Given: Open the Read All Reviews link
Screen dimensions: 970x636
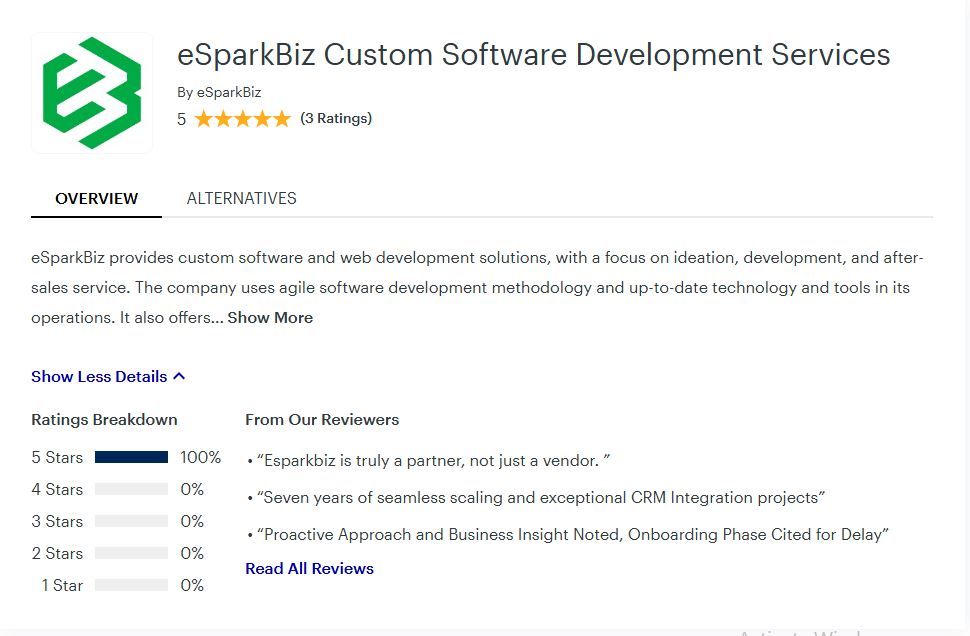Looking at the screenshot, I should 309,568.
